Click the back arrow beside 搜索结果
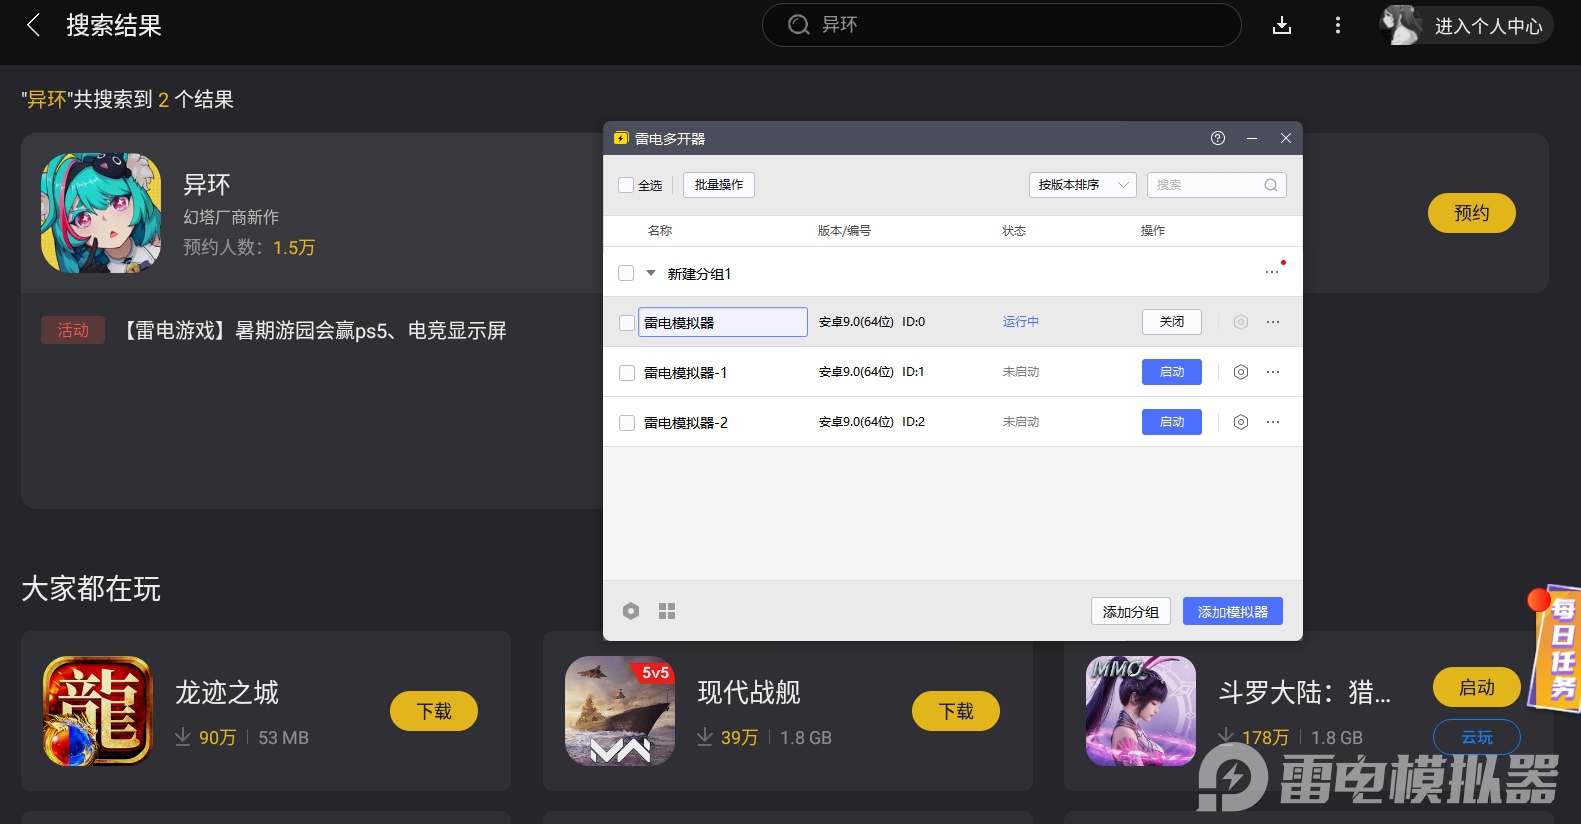The image size is (1581, 824). pos(34,25)
